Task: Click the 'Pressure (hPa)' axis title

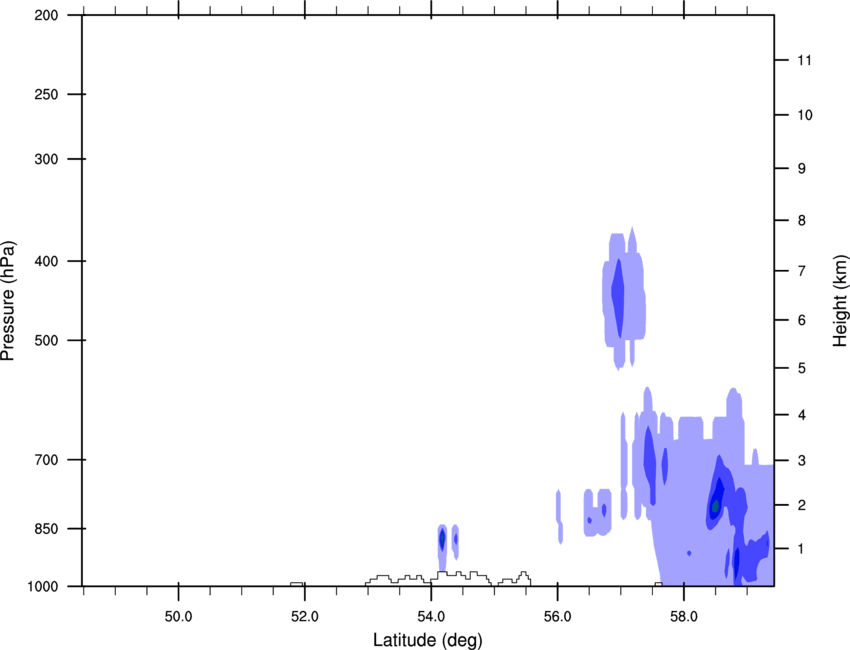Action: point(9,301)
